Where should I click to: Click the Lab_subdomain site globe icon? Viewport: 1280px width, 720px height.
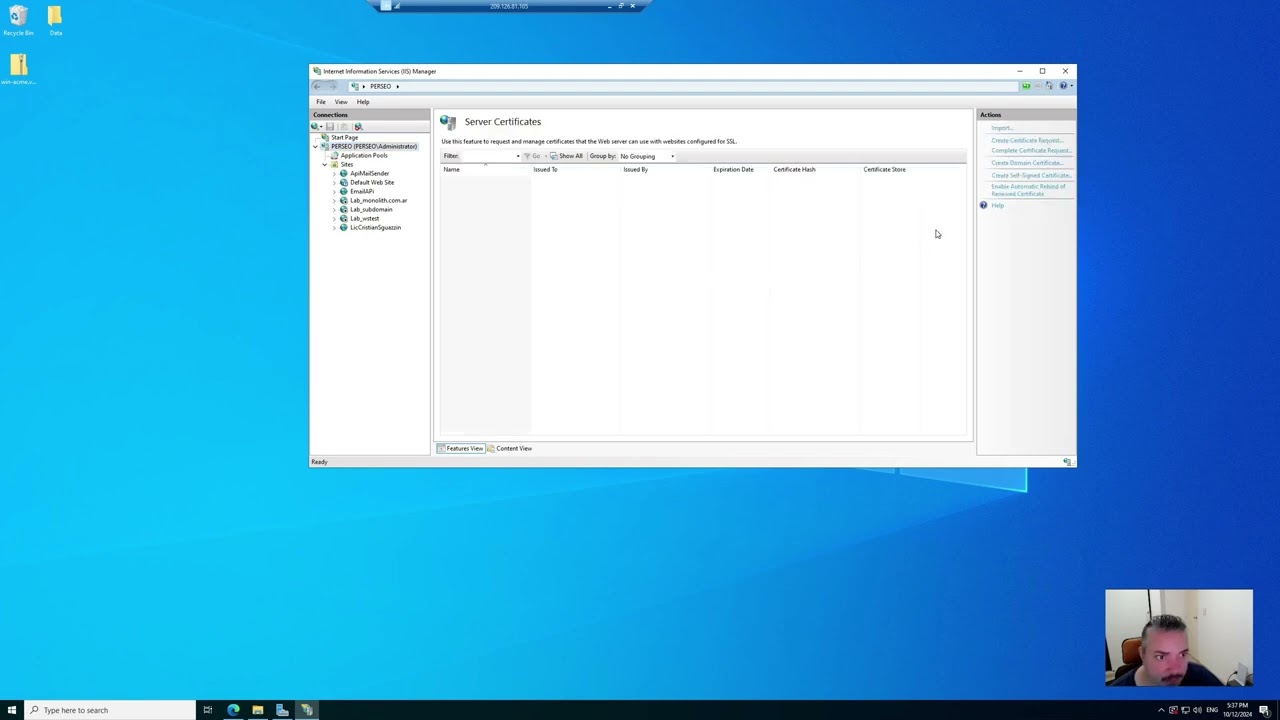pos(344,209)
